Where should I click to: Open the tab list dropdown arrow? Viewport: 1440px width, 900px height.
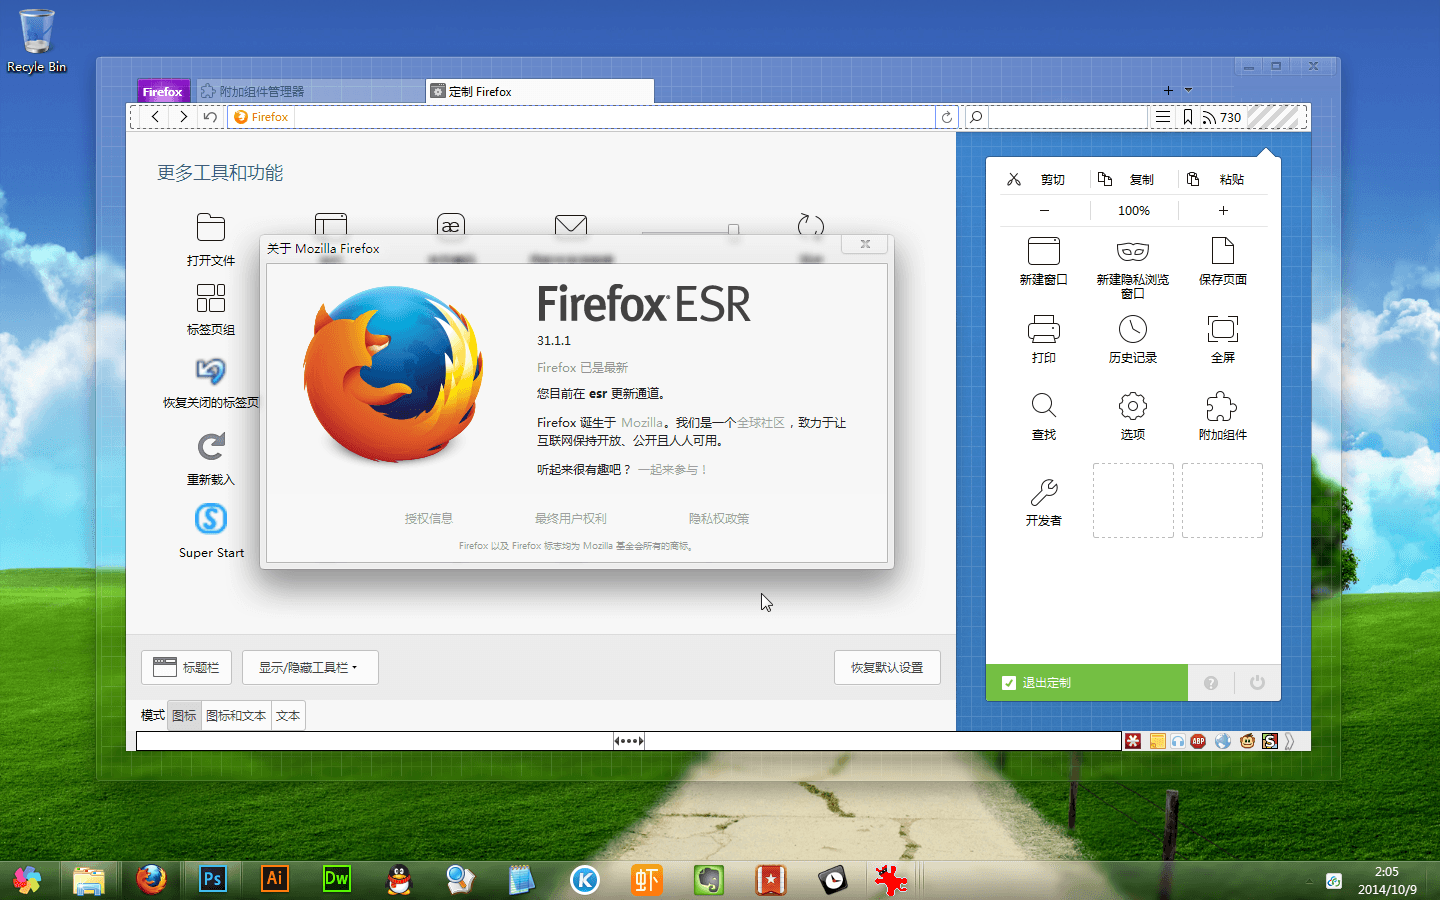[1188, 90]
